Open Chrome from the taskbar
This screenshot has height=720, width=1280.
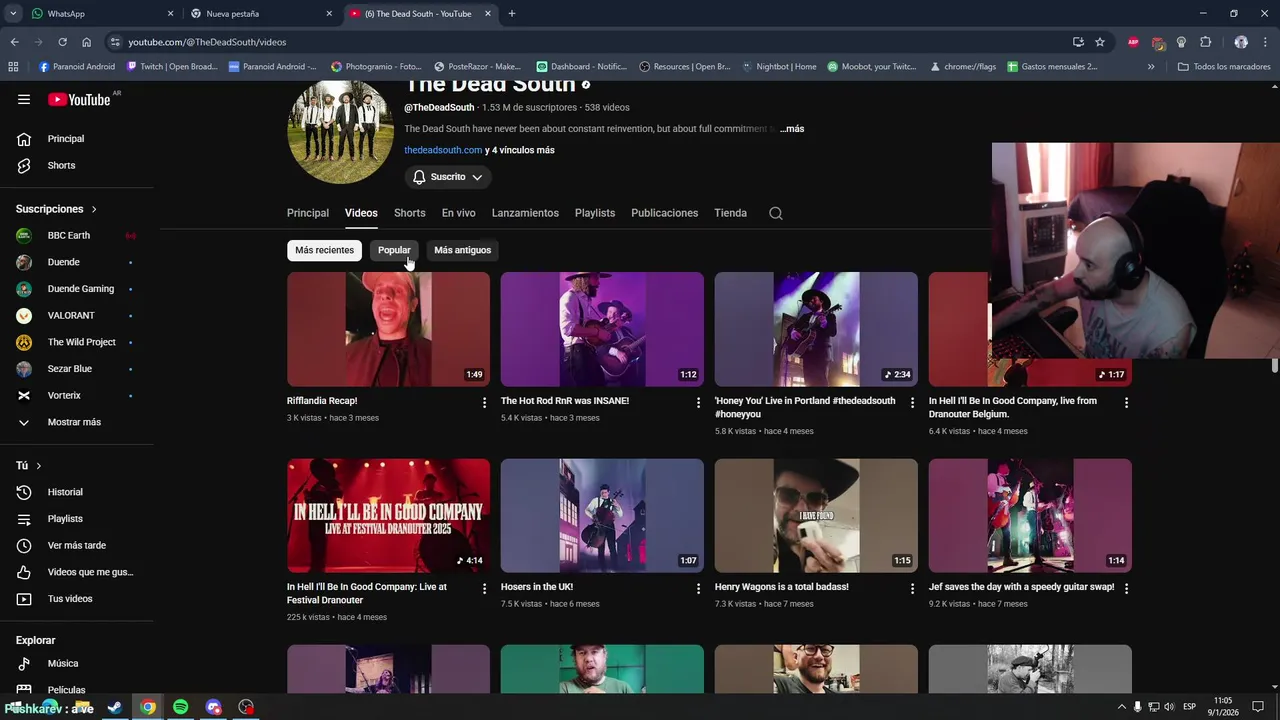(x=148, y=707)
